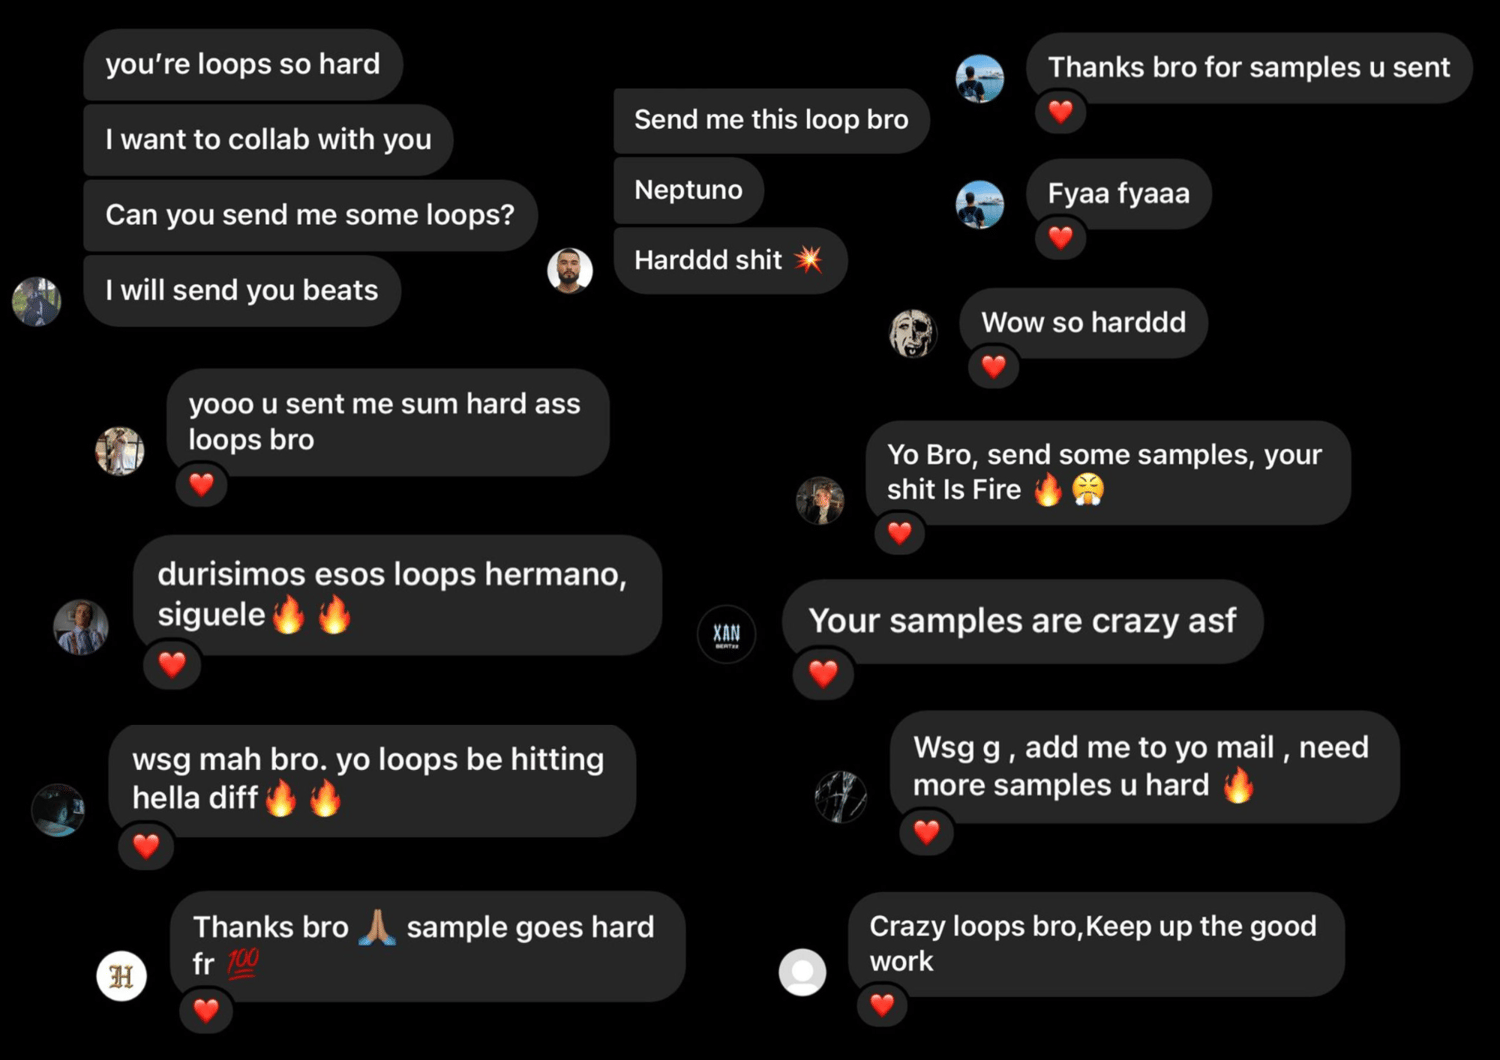Click the heart under 'yooo u sent me sum hard' message
1500x1060 pixels.
pyautogui.click(x=202, y=484)
